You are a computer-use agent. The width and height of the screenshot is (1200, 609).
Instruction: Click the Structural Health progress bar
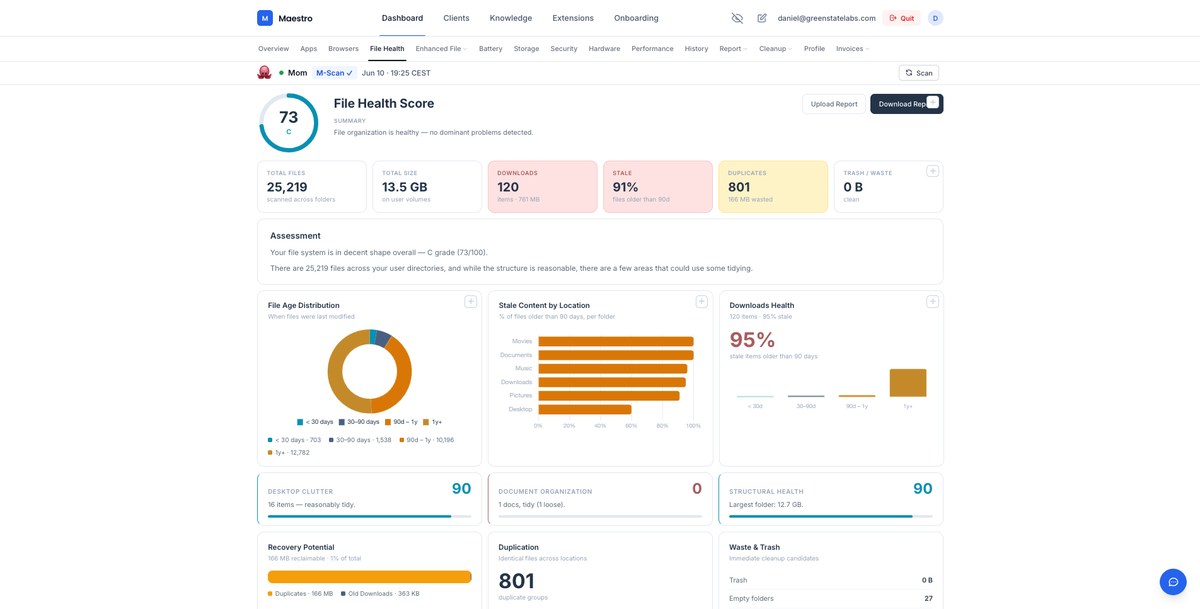[x=830, y=517]
